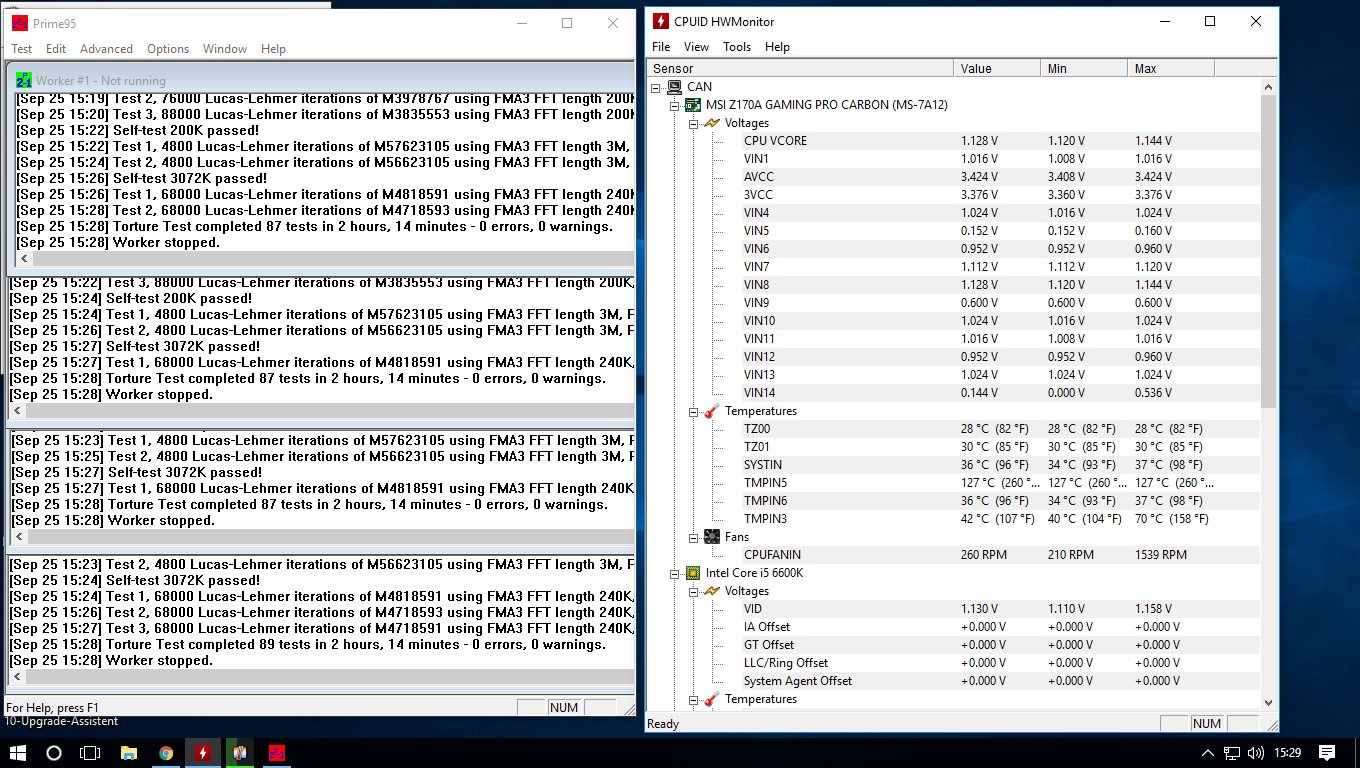Collapse the Intel Core i5 6600K node
Screen dimensions: 1360x768
[x=675, y=573]
